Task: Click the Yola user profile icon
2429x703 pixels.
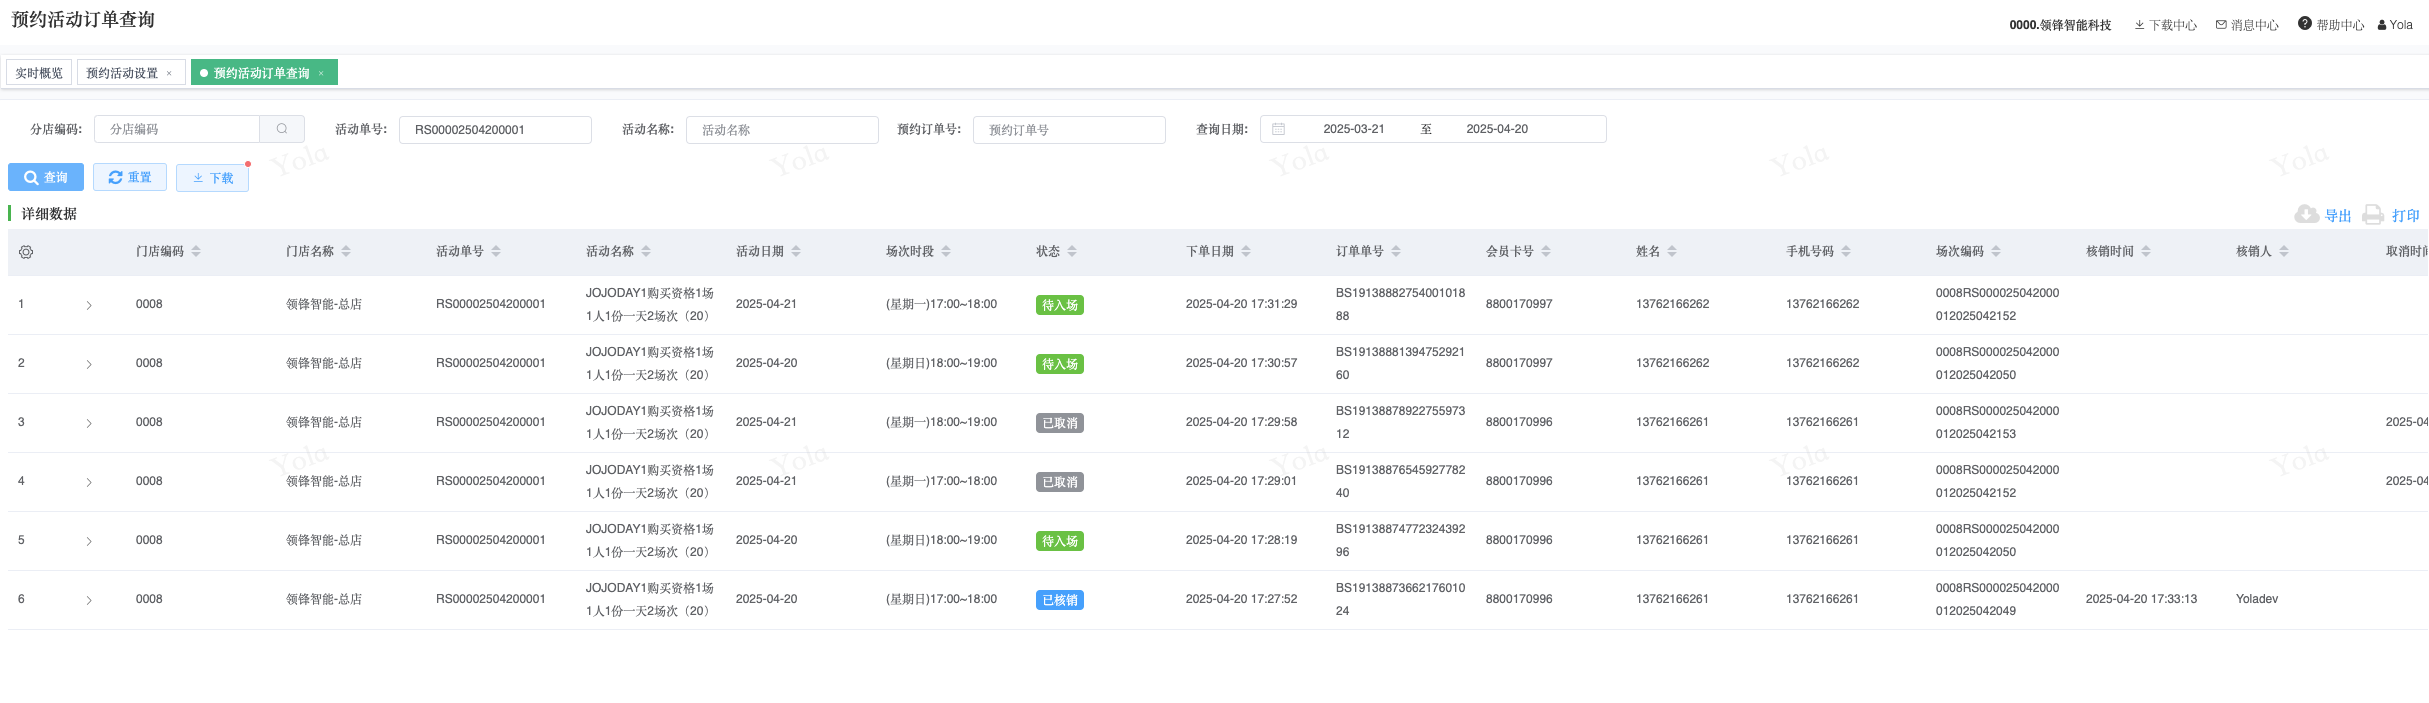Action: pyautogui.click(x=2395, y=25)
